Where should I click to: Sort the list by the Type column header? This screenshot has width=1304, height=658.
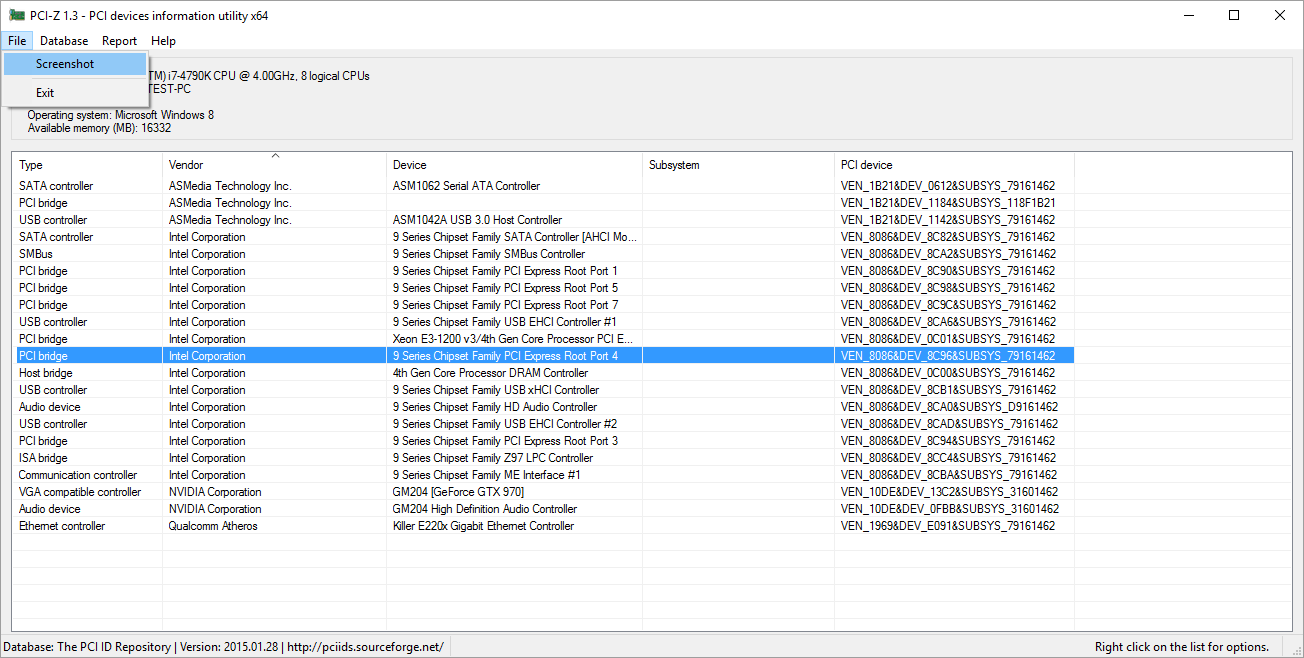(x=87, y=165)
